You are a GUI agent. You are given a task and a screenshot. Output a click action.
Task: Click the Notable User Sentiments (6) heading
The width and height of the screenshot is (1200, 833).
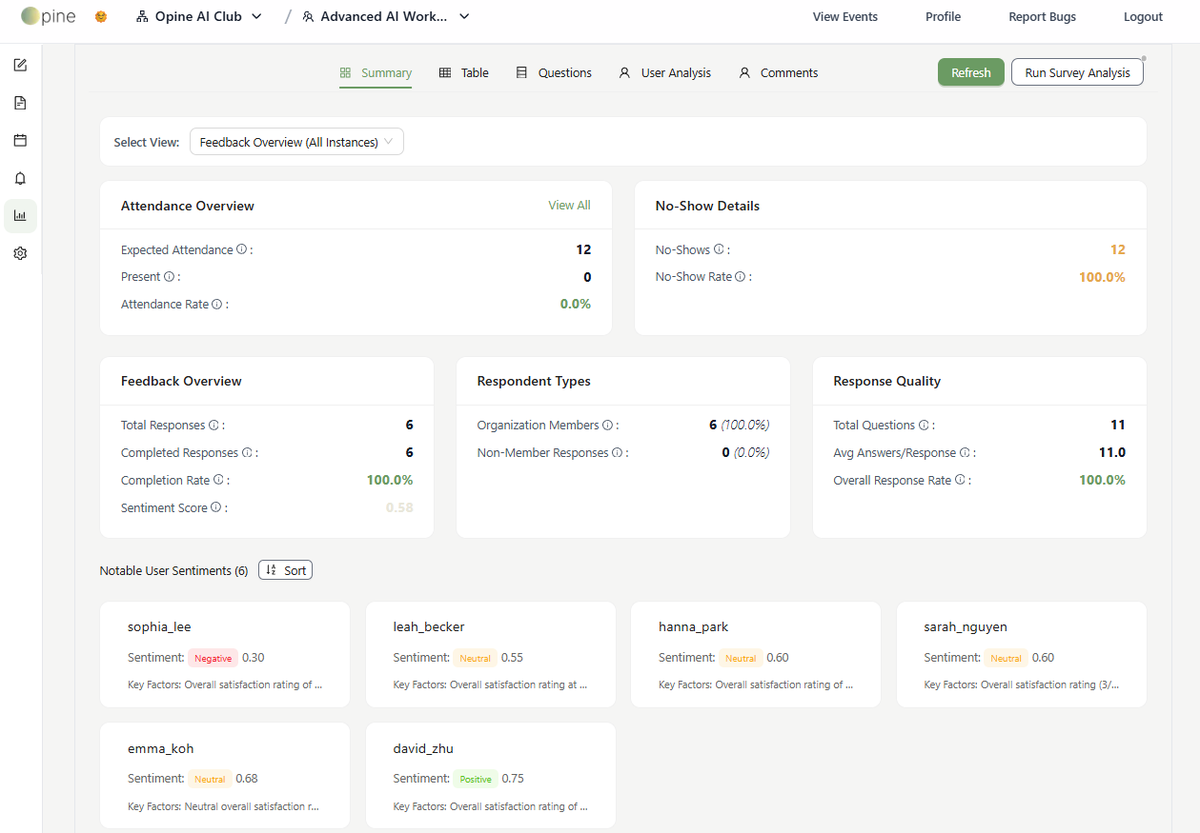[174, 571]
